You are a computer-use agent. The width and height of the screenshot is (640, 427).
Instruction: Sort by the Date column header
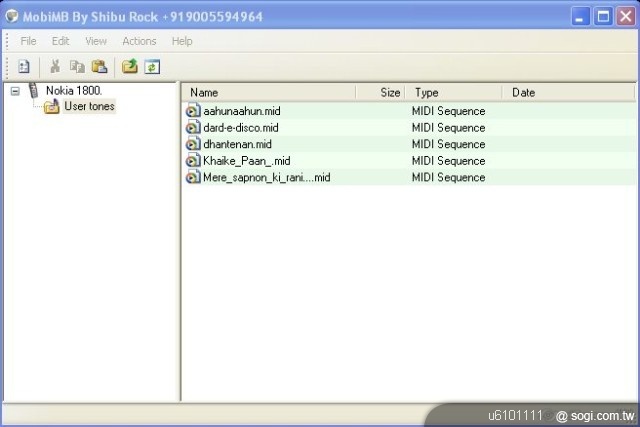click(568, 93)
